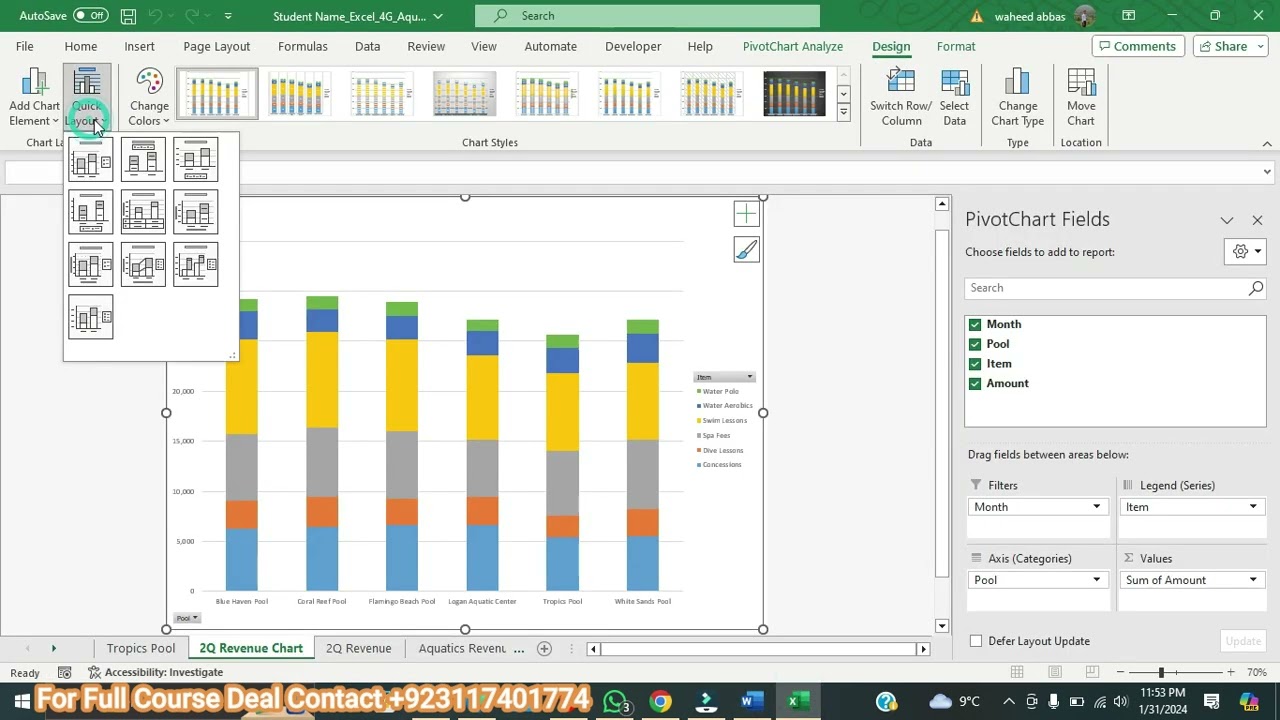1280x720 pixels.
Task: Open Change Colors palette
Action: coord(148,98)
